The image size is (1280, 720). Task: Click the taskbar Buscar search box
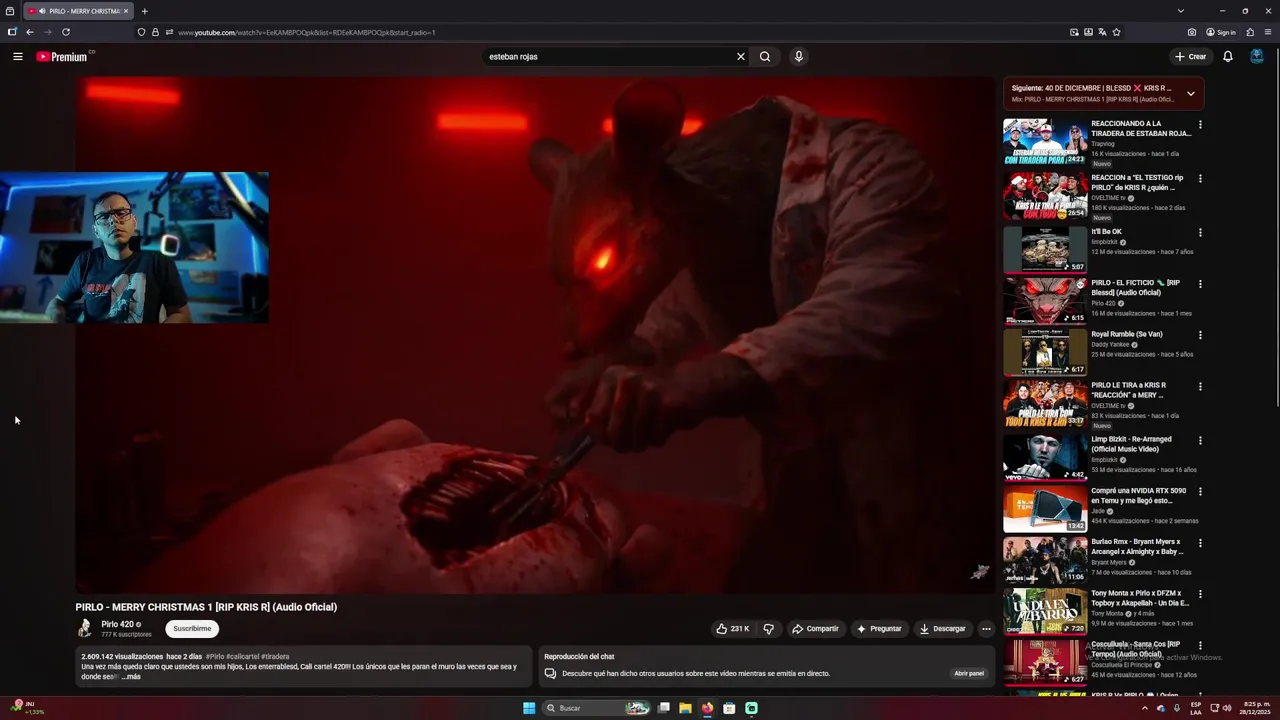598,708
